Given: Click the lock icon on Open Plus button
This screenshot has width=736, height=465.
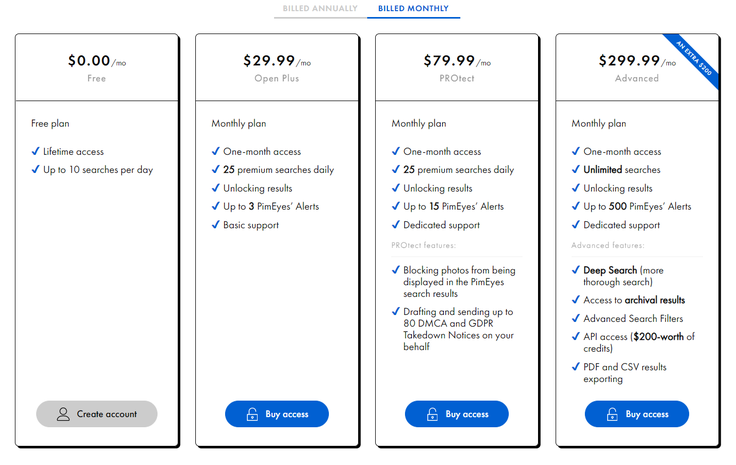Looking at the screenshot, I should 253,414.
